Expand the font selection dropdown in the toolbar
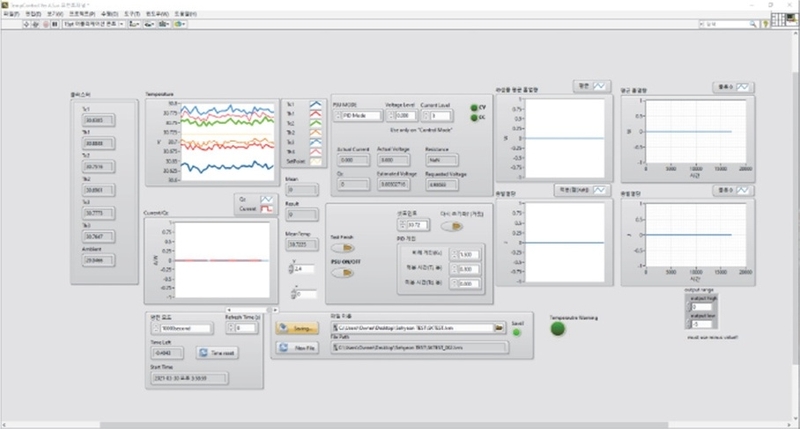 point(120,23)
